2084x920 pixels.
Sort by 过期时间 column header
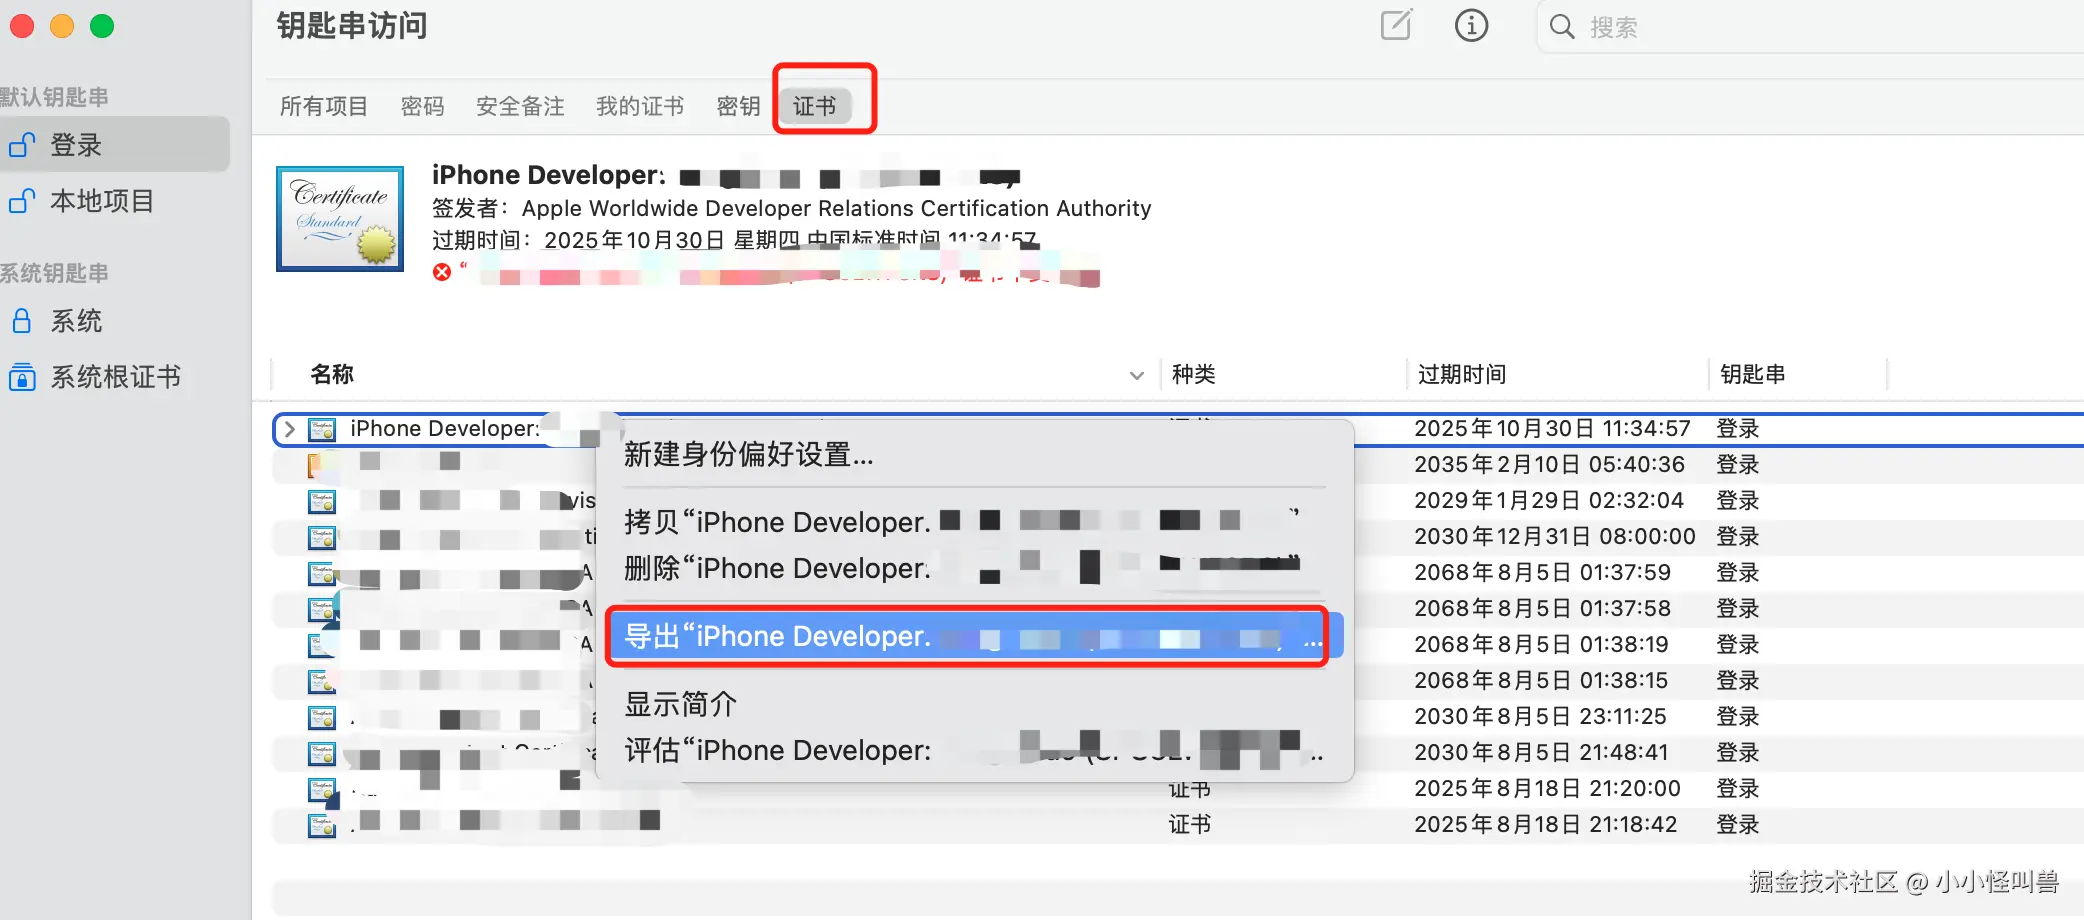click(1461, 374)
